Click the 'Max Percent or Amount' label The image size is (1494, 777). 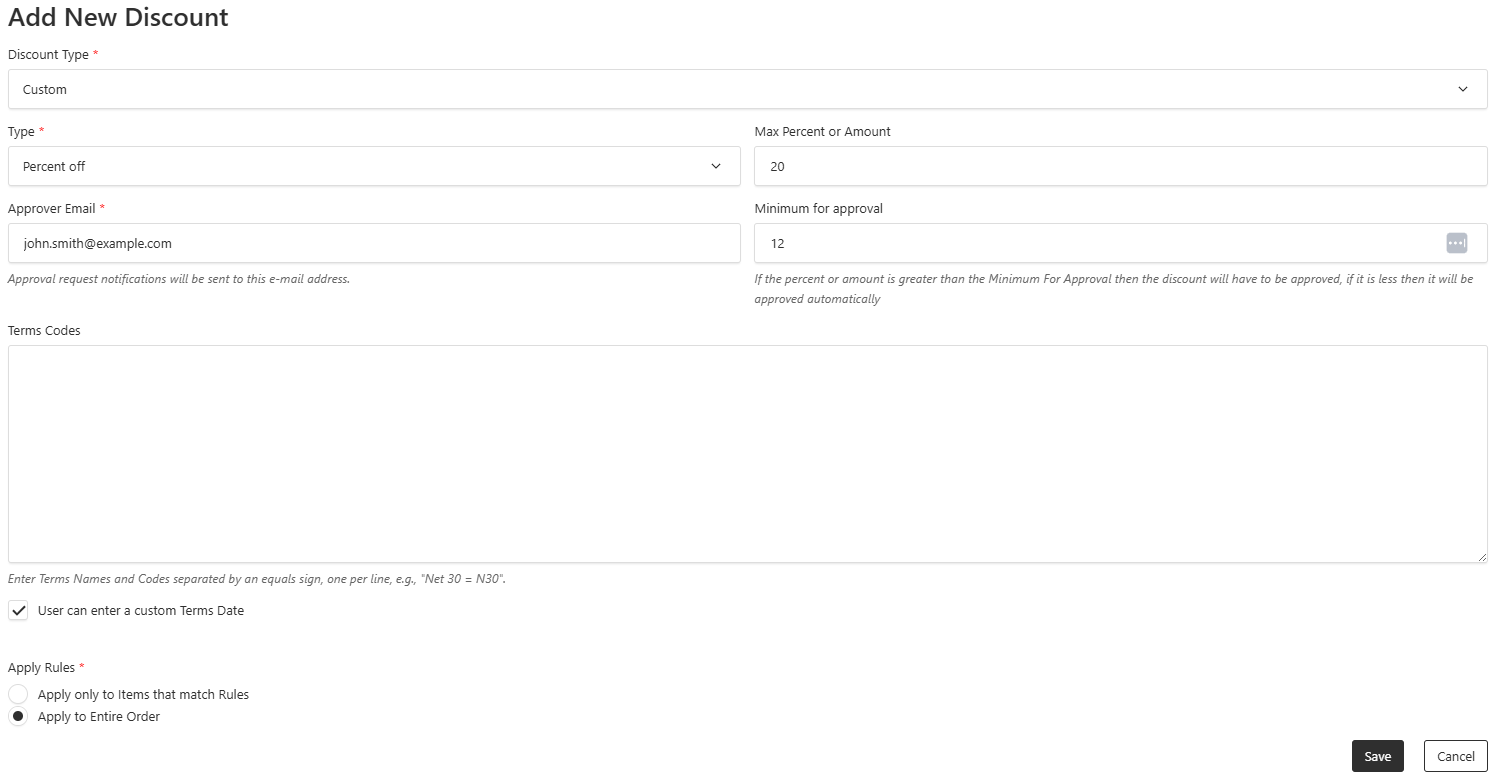[x=823, y=132]
